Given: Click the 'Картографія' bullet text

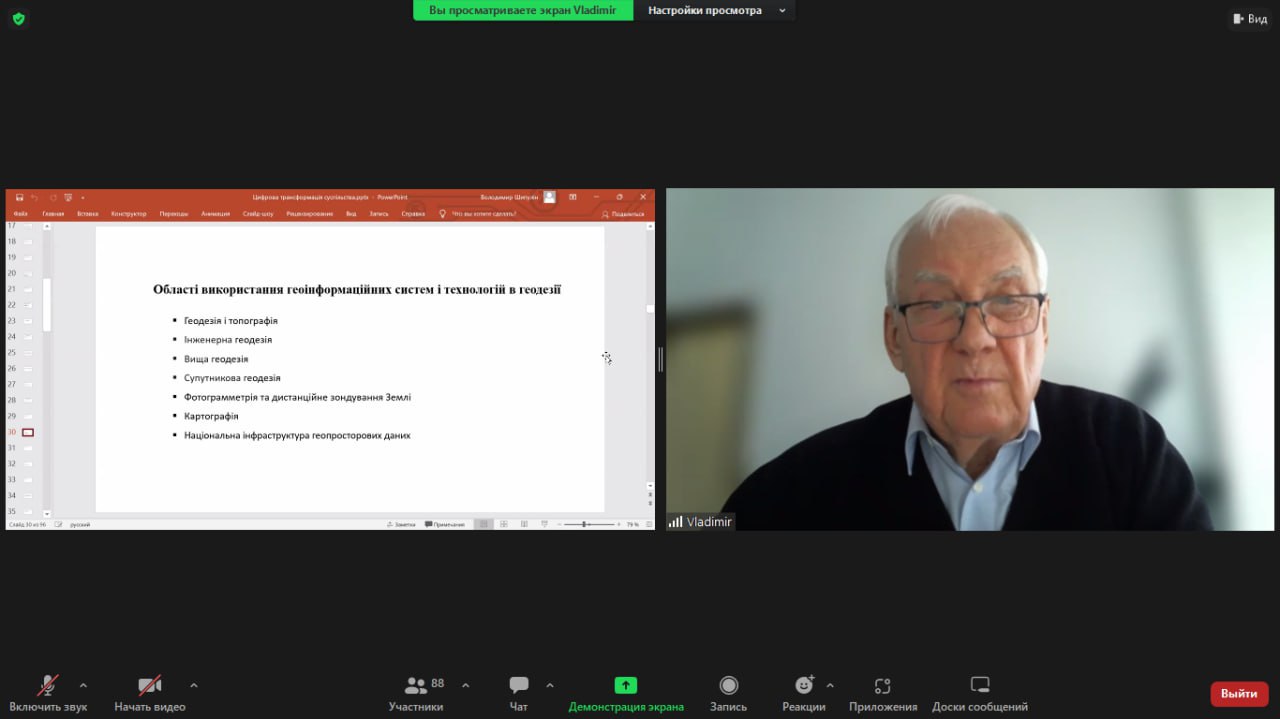Looking at the screenshot, I should tap(211, 416).
